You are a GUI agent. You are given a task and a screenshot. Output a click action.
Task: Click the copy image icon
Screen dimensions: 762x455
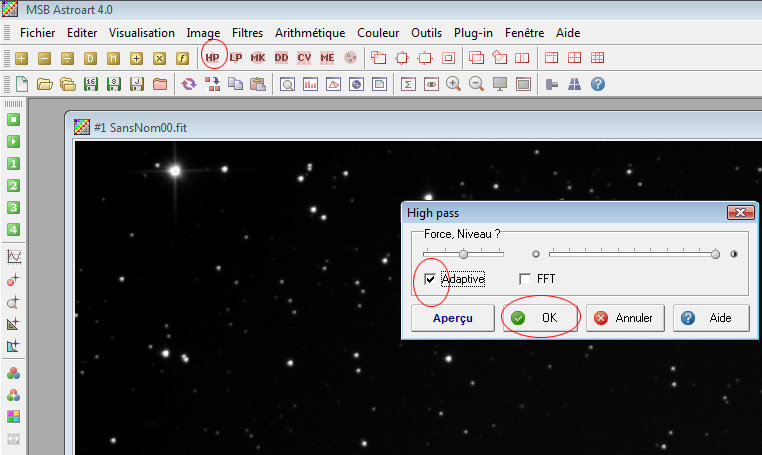click(235, 84)
